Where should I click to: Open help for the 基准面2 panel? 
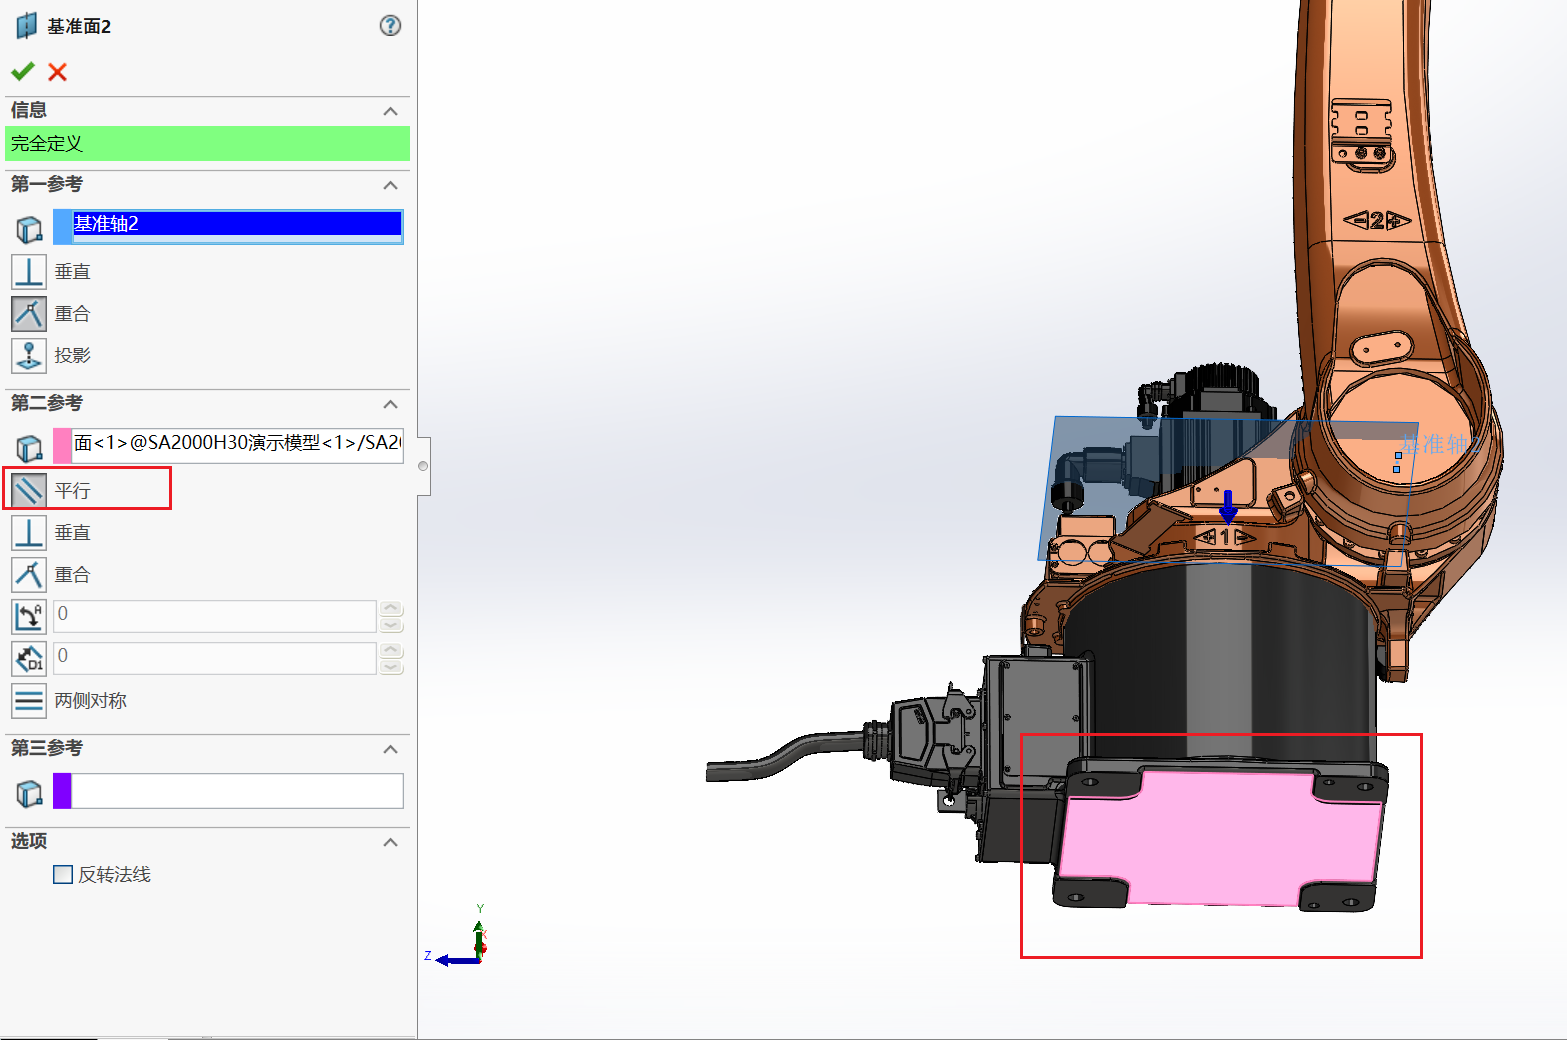coord(390,26)
